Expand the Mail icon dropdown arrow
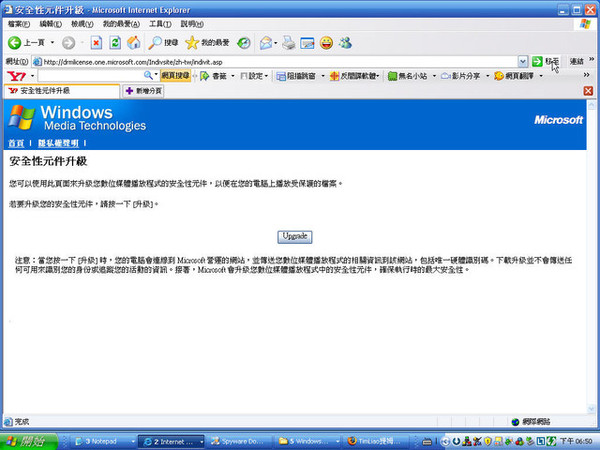 tap(276, 43)
